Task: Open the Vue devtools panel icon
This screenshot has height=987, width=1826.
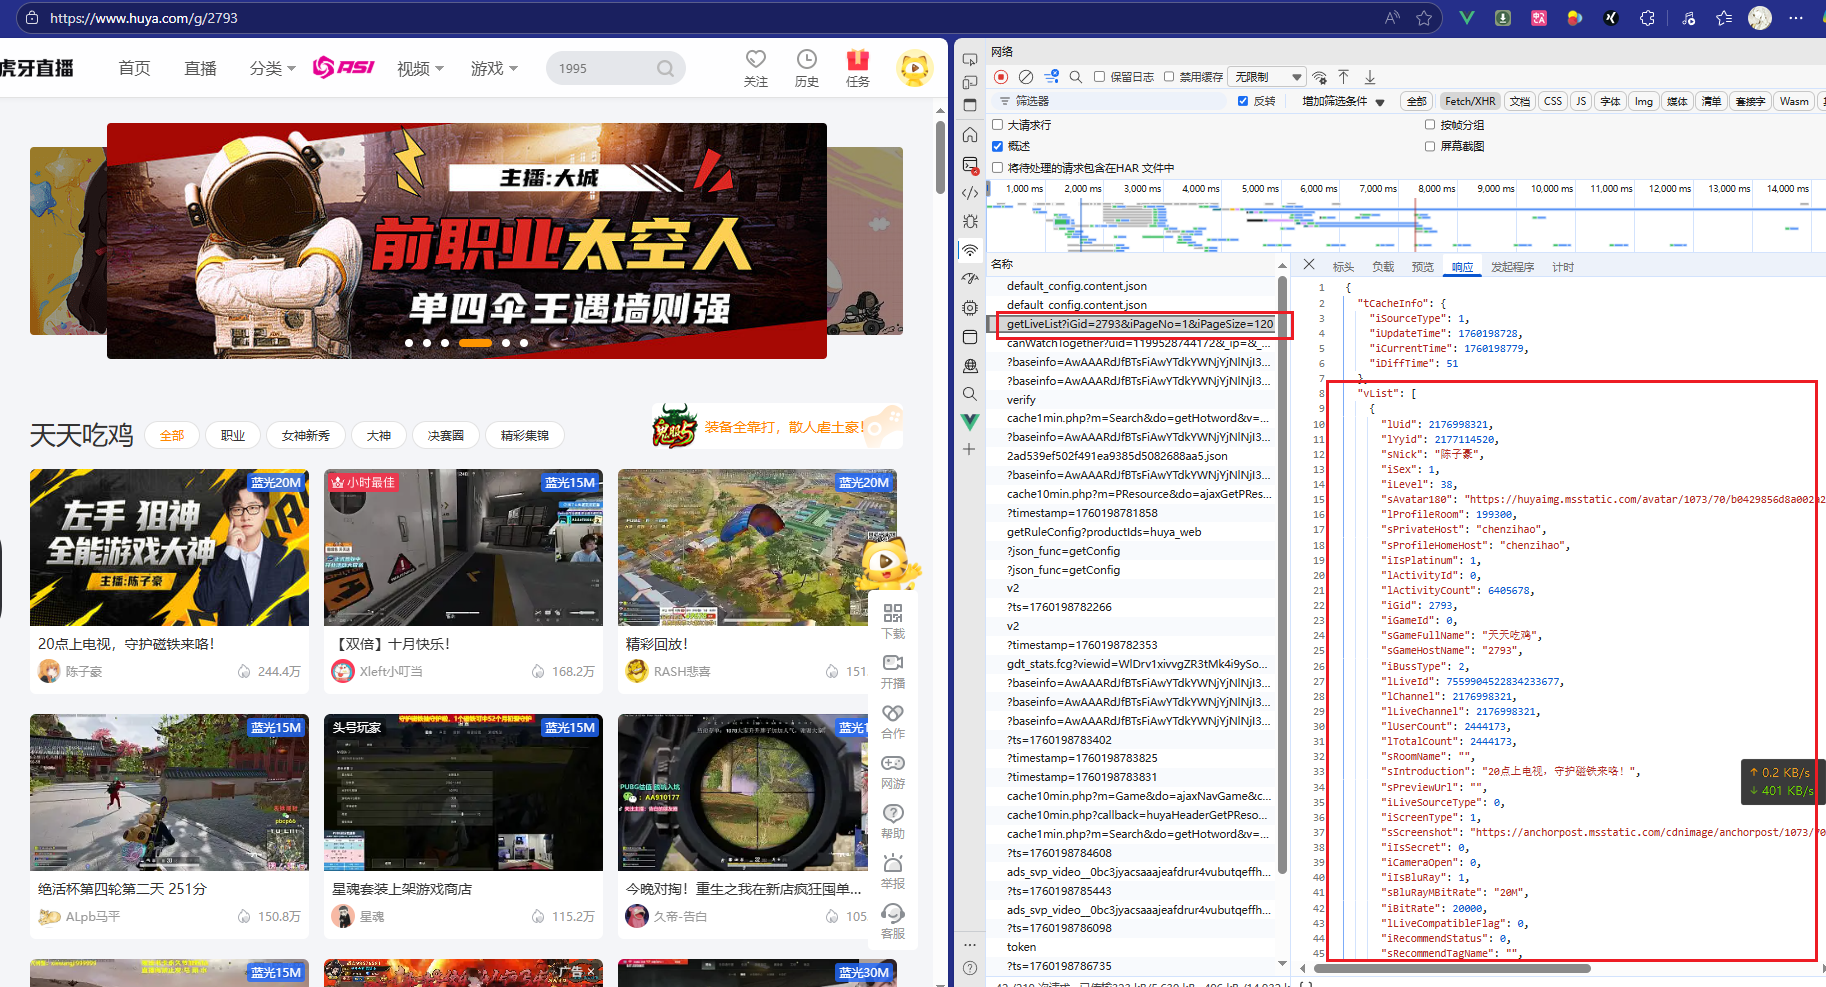Action: coord(970,422)
